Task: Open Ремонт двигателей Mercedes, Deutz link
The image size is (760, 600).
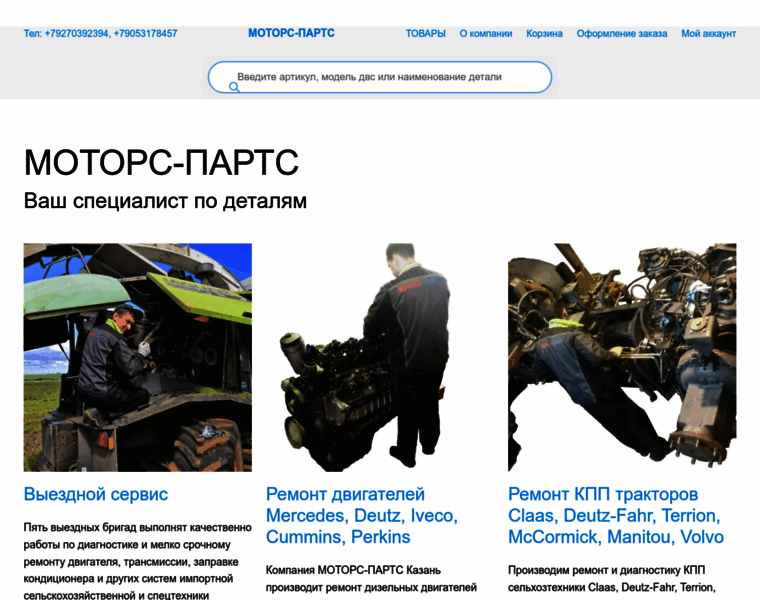Action: [x=362, y=516]
